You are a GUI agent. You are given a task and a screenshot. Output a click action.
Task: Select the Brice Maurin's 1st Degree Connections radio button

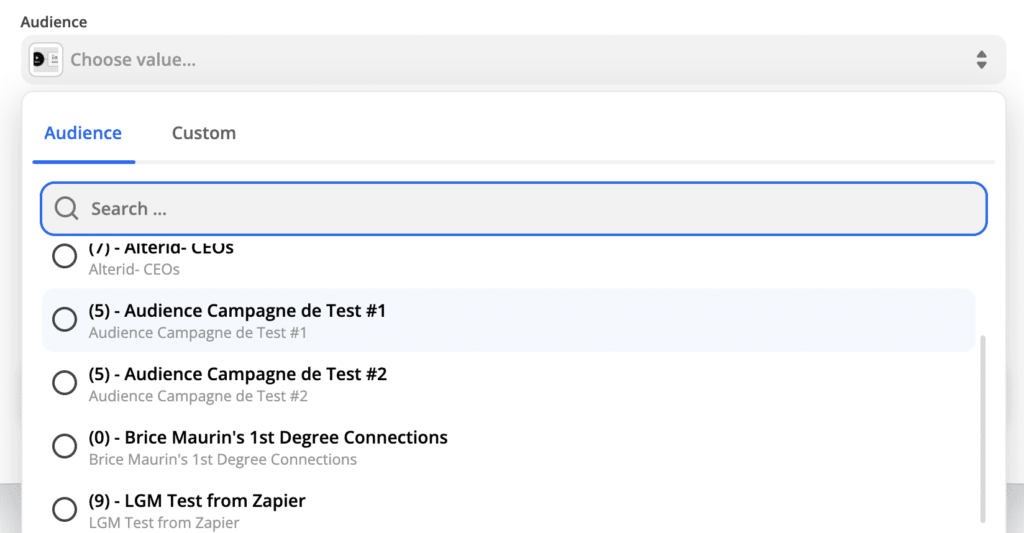point(65,446)
